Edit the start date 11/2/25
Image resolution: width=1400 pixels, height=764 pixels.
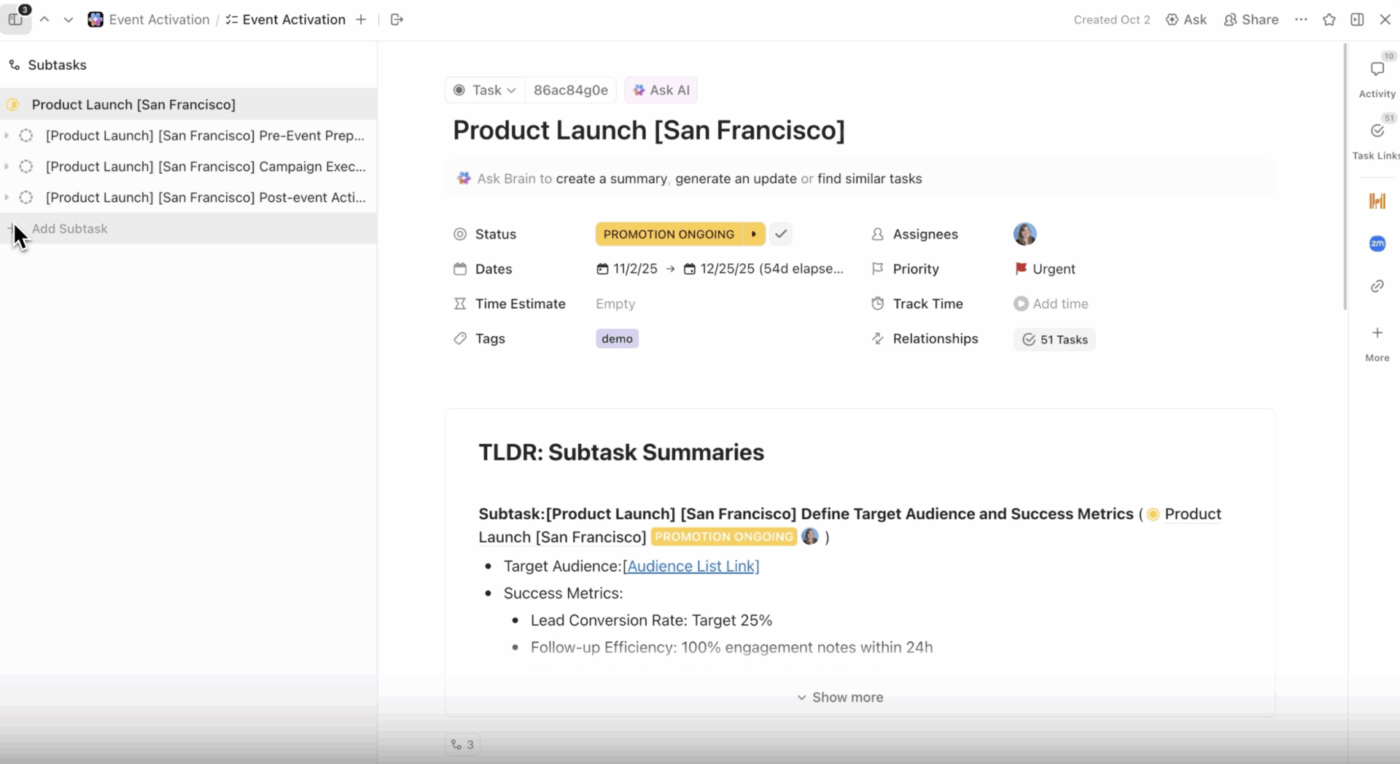coord(627,269)
